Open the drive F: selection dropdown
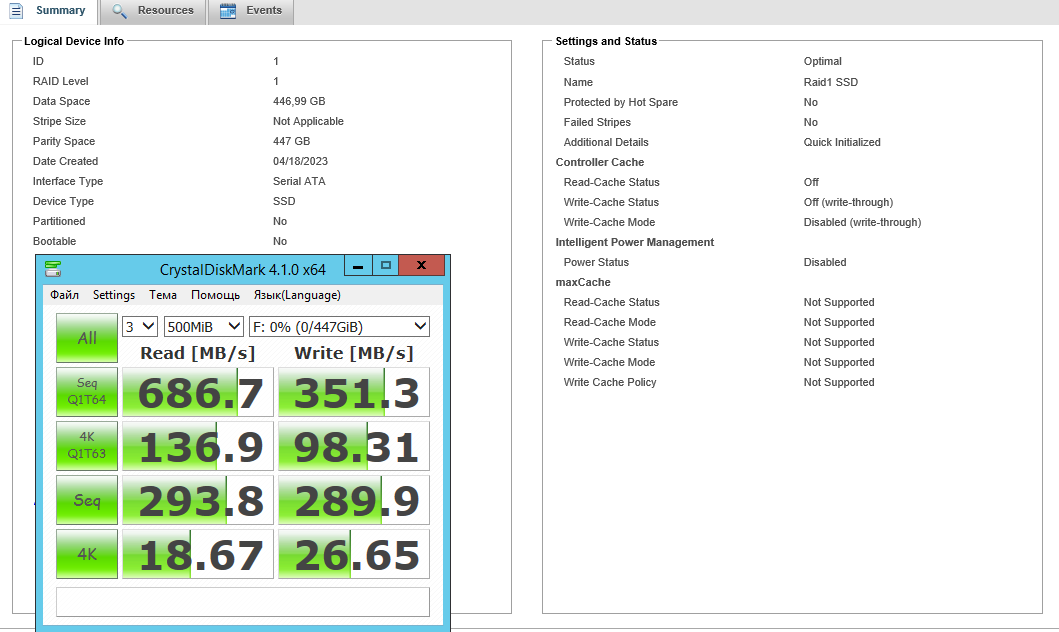Image resolution: width=1059 pixels, height=632 pixels. [339, 326]
